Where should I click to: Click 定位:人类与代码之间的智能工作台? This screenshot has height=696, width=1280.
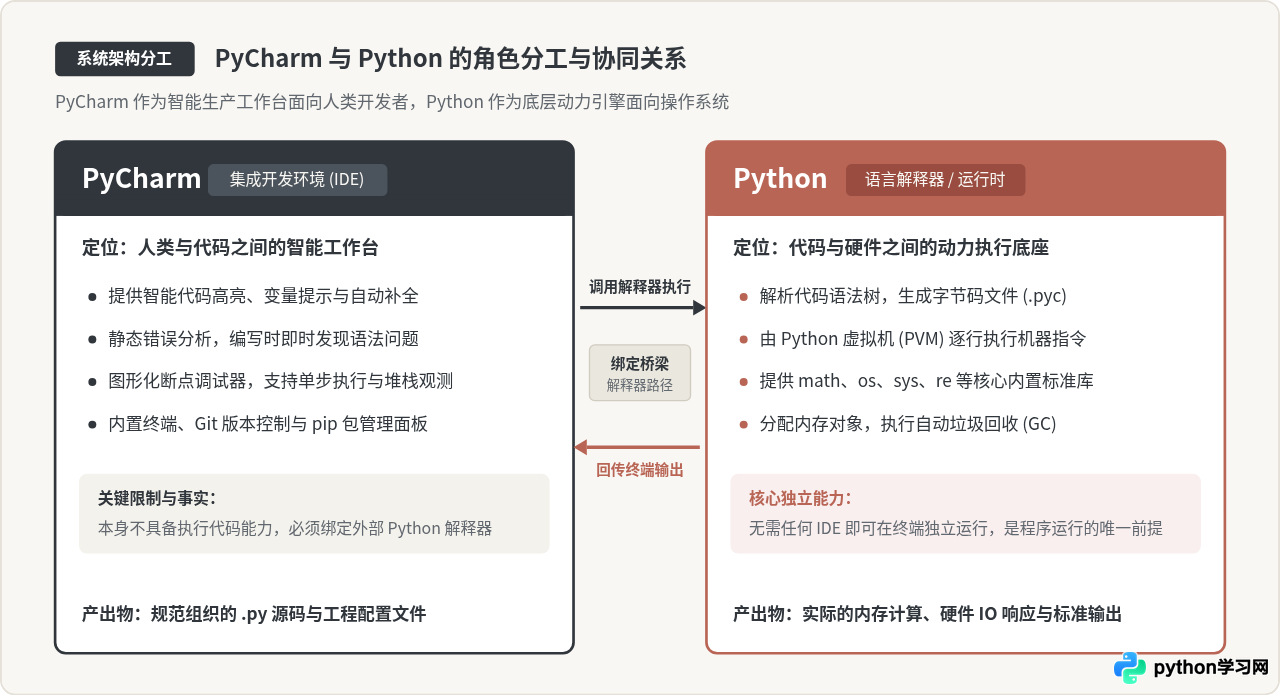tap(230, 247)
